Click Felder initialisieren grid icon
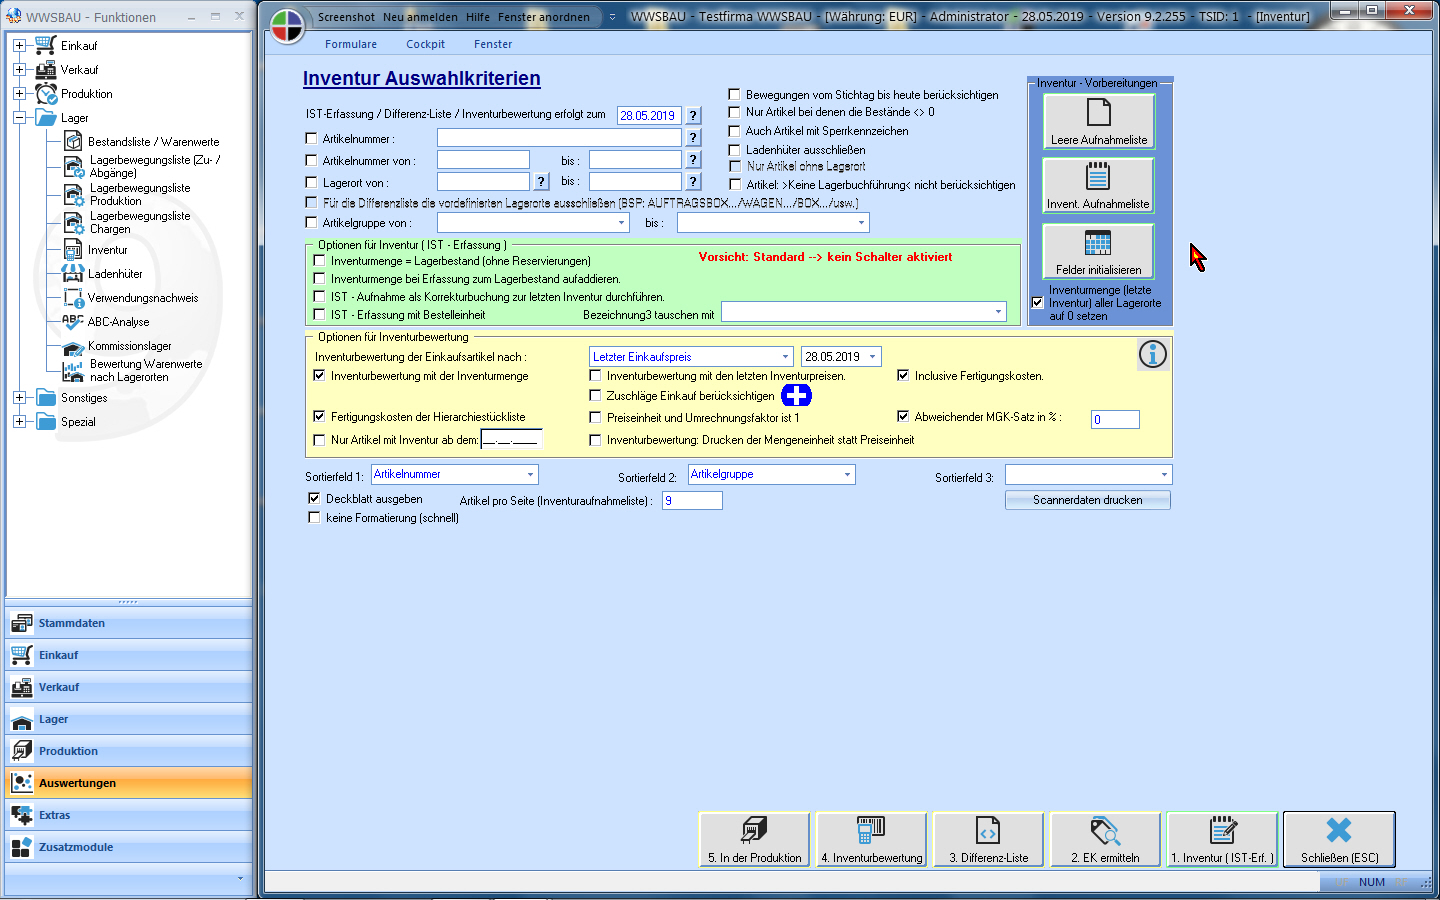The width and height of the screenshot is (1440, 900). [x=1098, y=243]
